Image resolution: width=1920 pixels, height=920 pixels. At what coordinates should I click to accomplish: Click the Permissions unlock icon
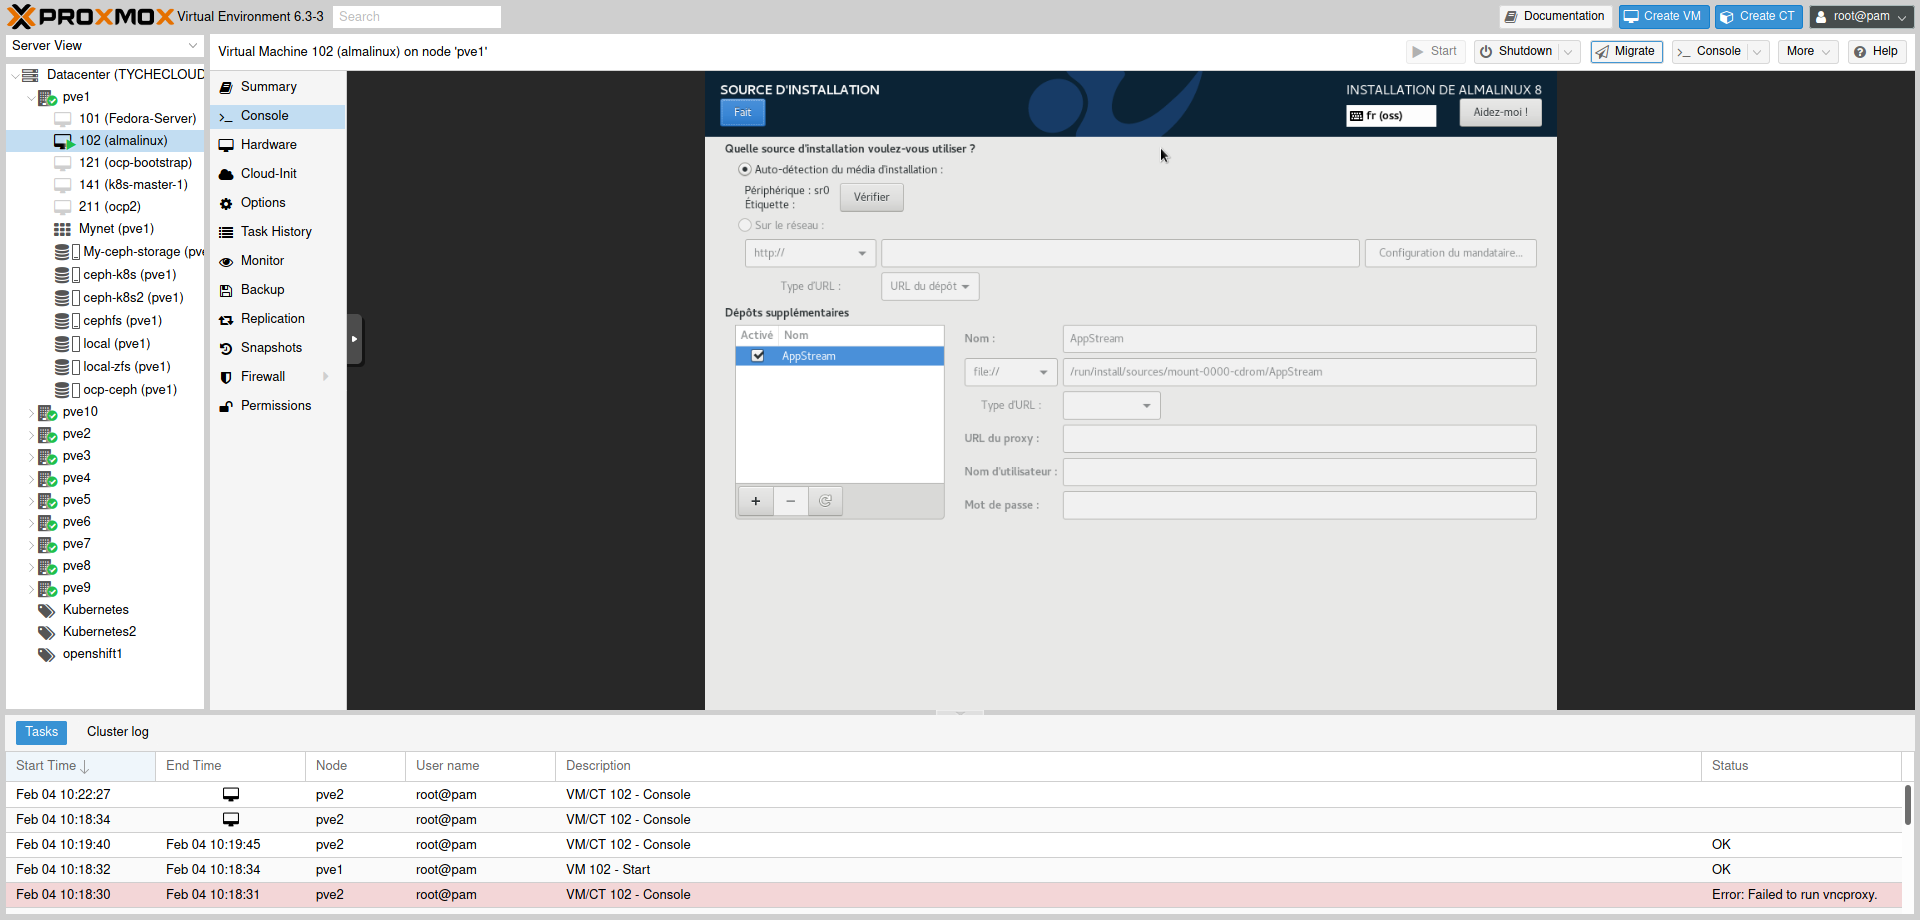point(226,407)
